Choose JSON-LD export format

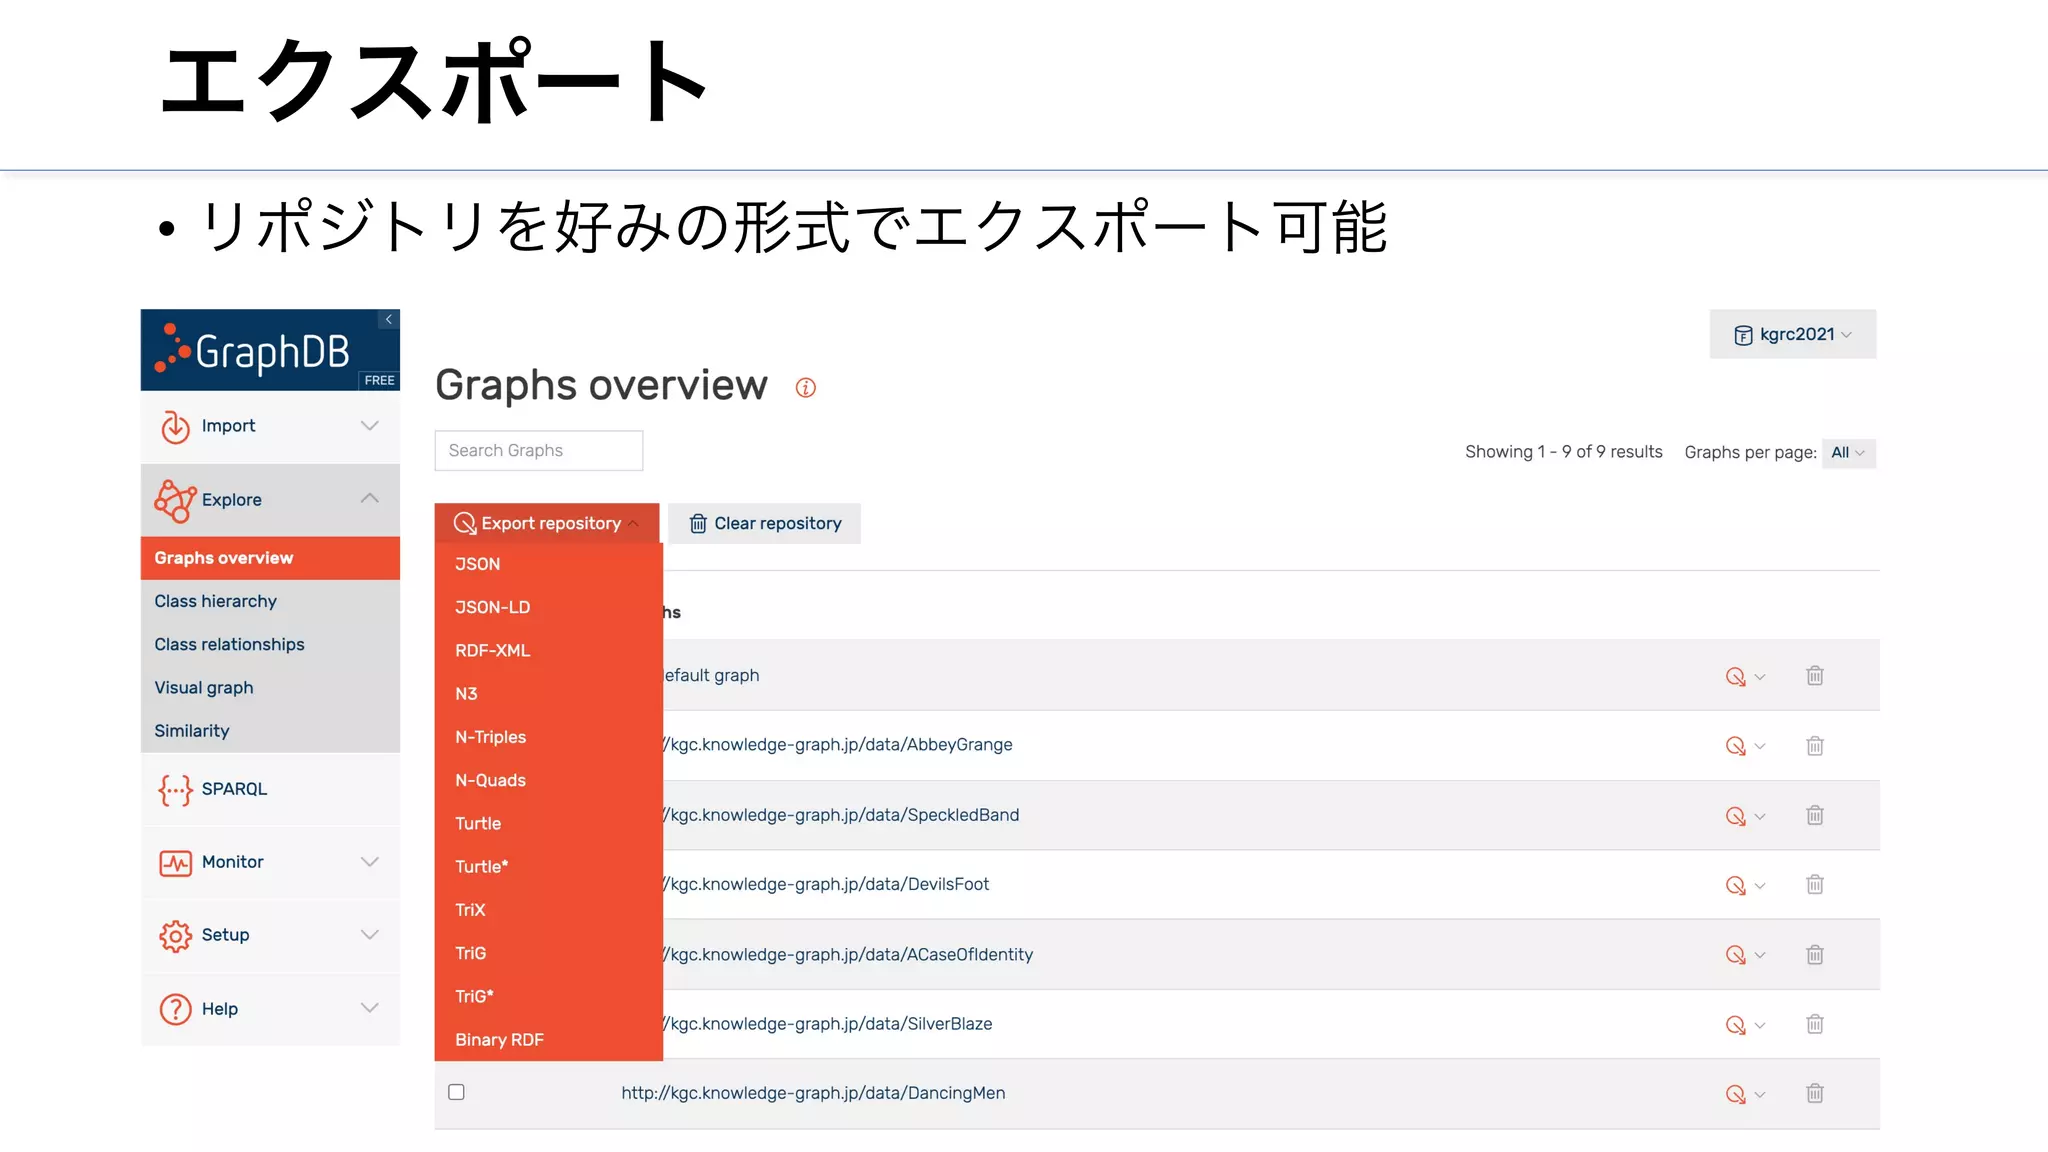[x=548, y=607]
